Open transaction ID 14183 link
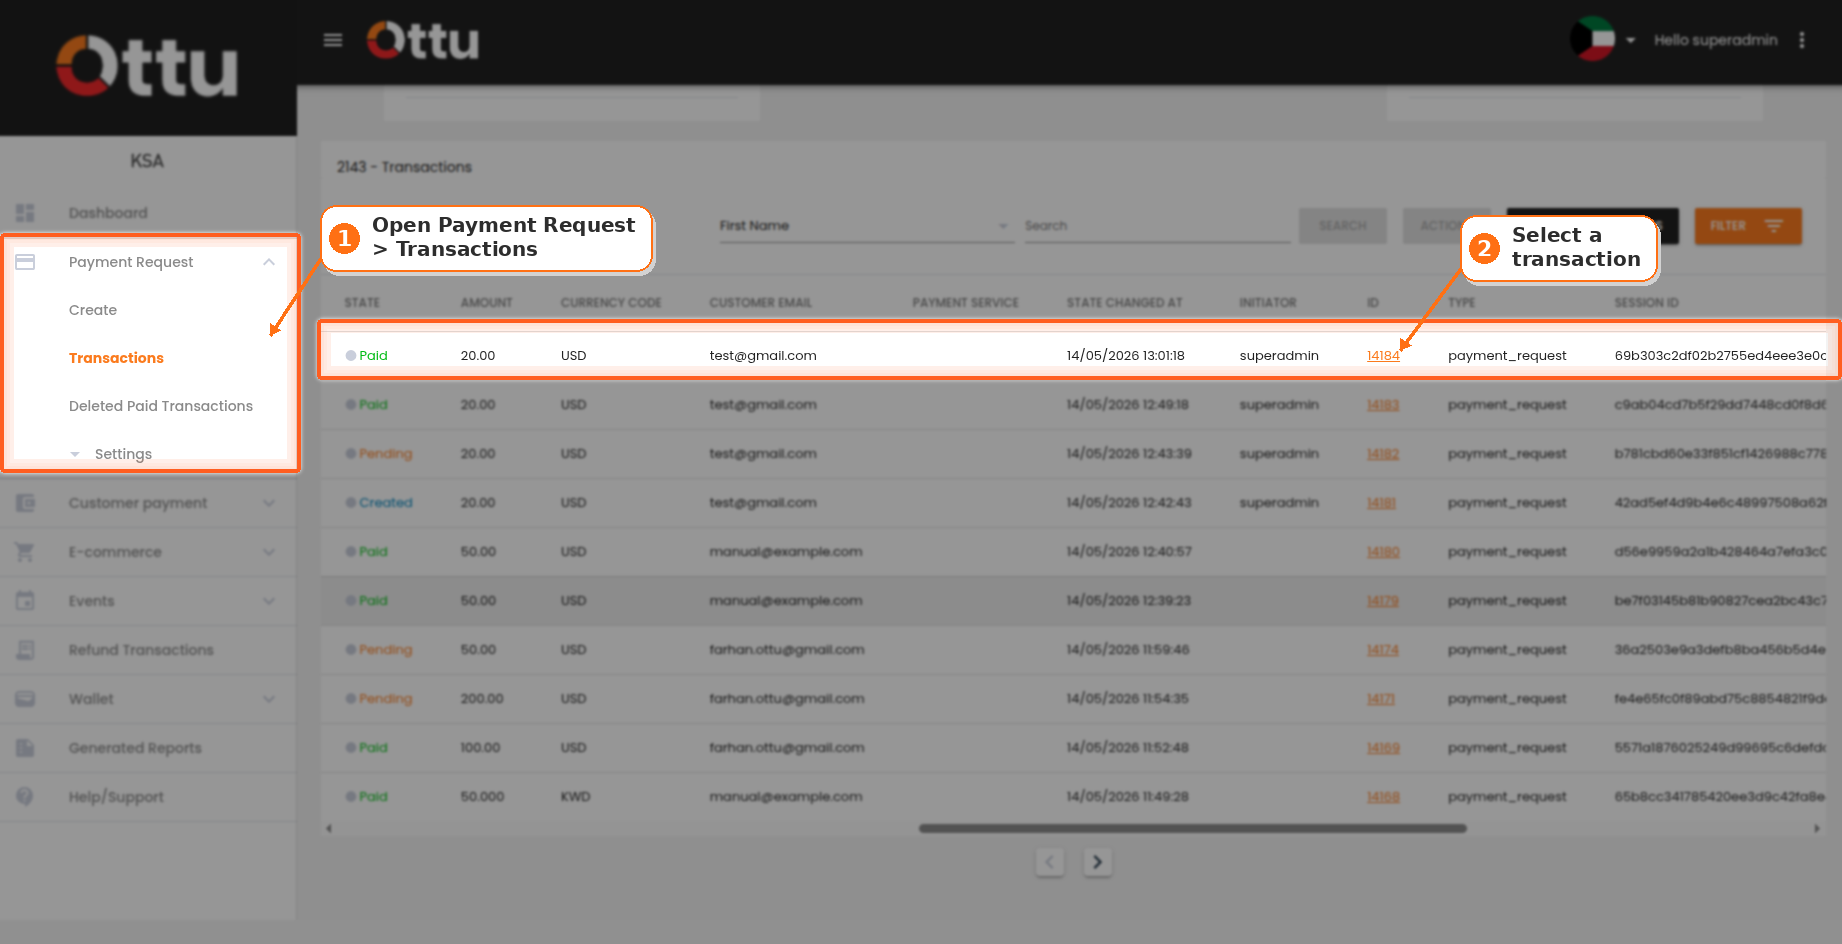The width and height of the screenshot is (1842, 944). (x=1383, y=405)
